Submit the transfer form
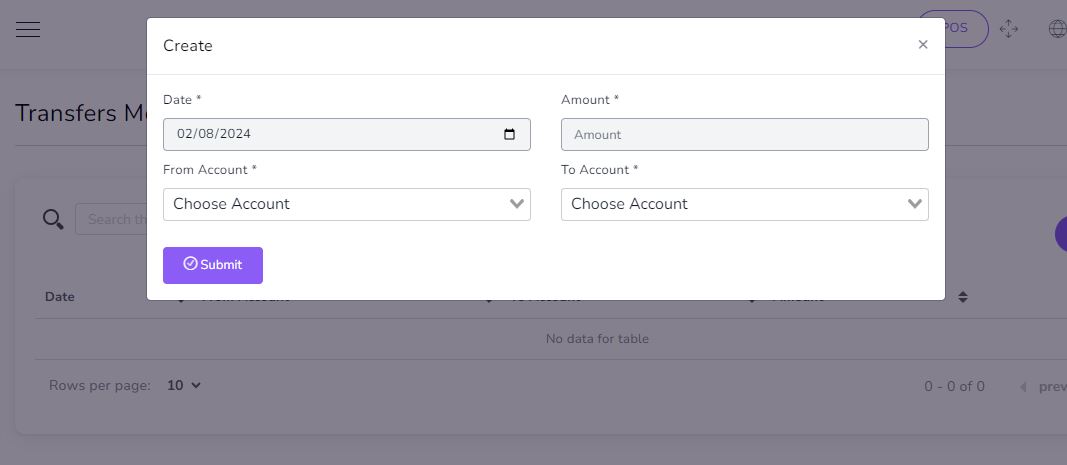Viewport: 1067px width, 465px height. pyautogui.click(x=213, y=266)
